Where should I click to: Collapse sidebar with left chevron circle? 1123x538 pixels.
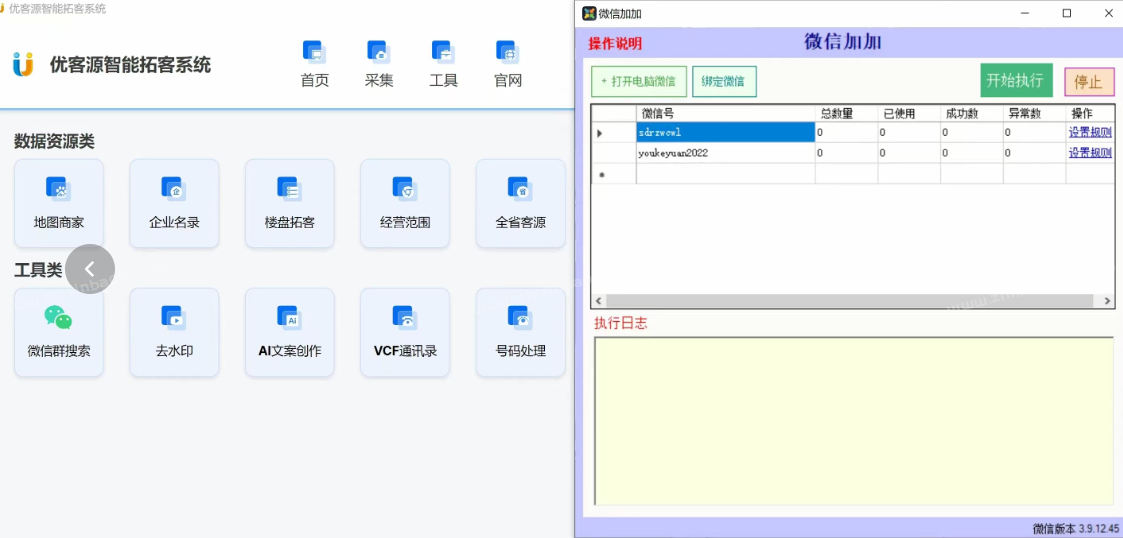click(90, 269)
